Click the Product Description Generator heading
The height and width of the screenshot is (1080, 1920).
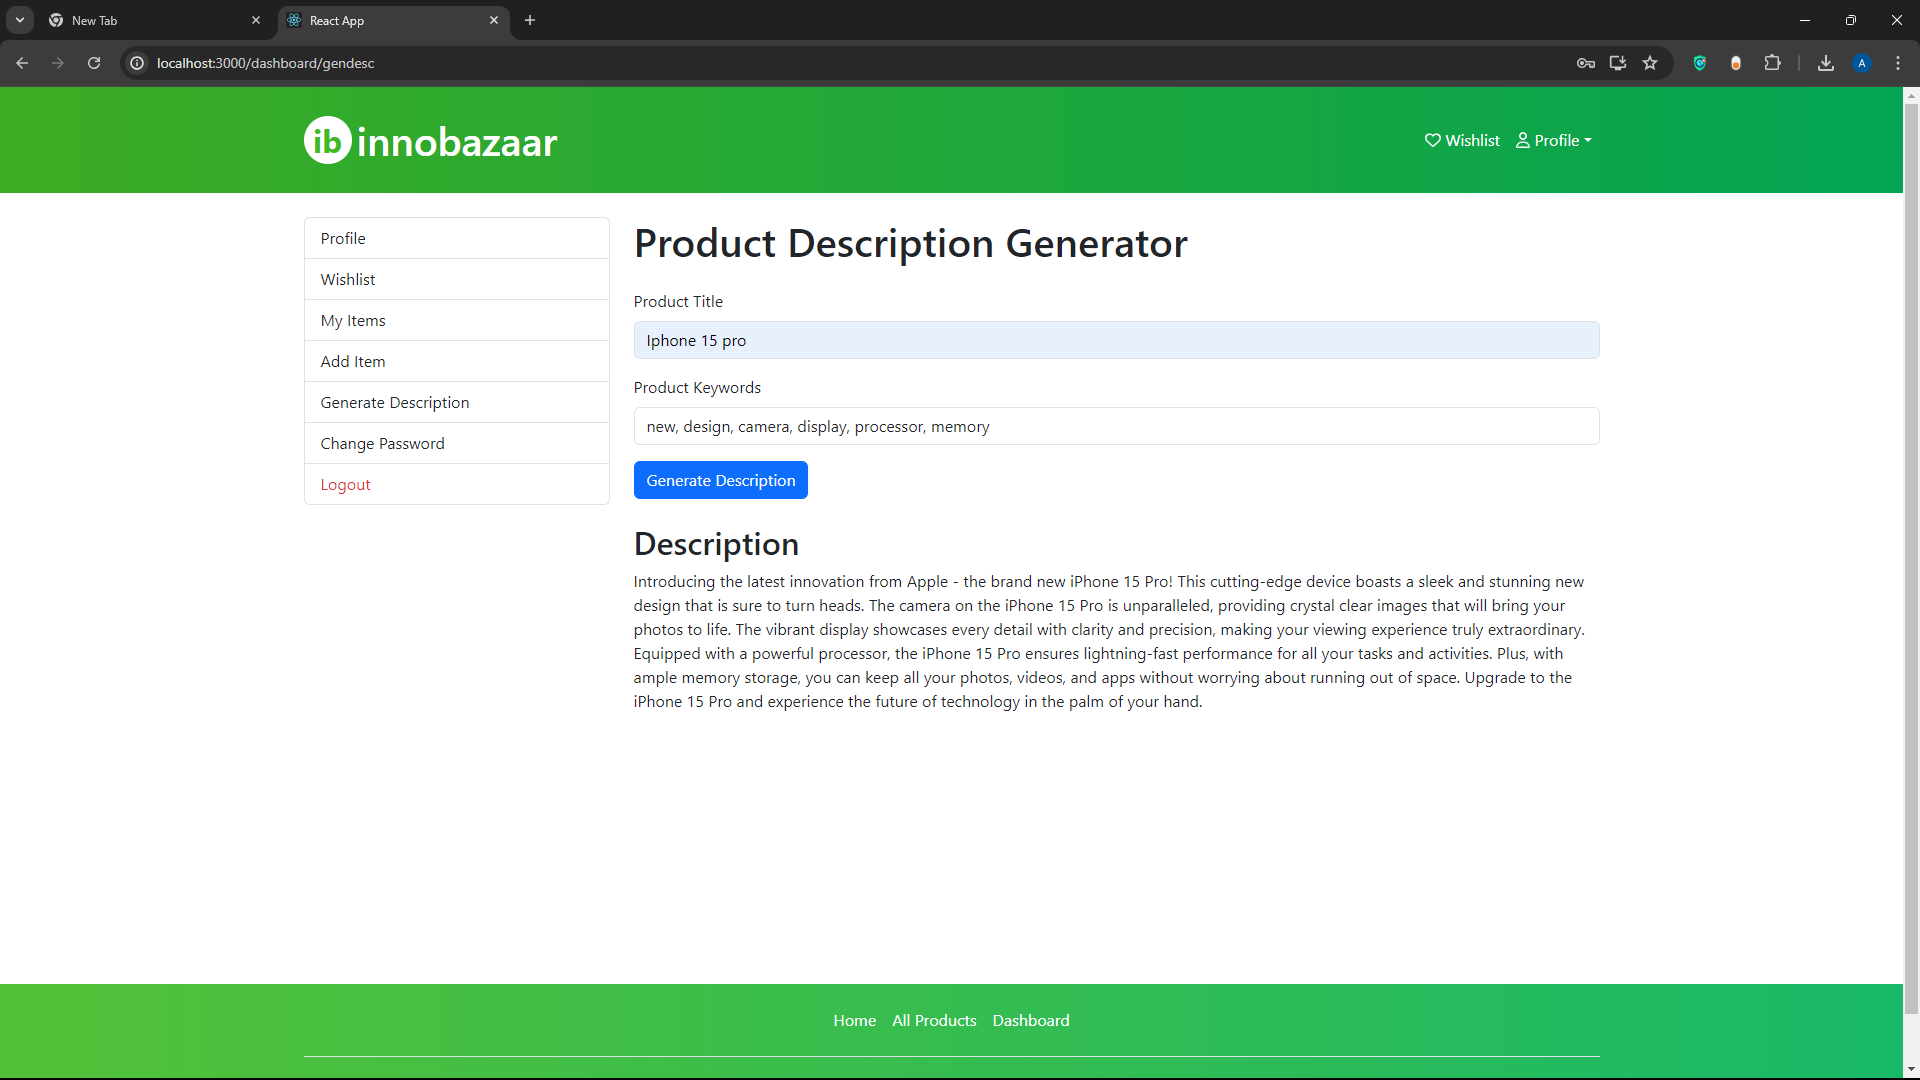(910, 243)
